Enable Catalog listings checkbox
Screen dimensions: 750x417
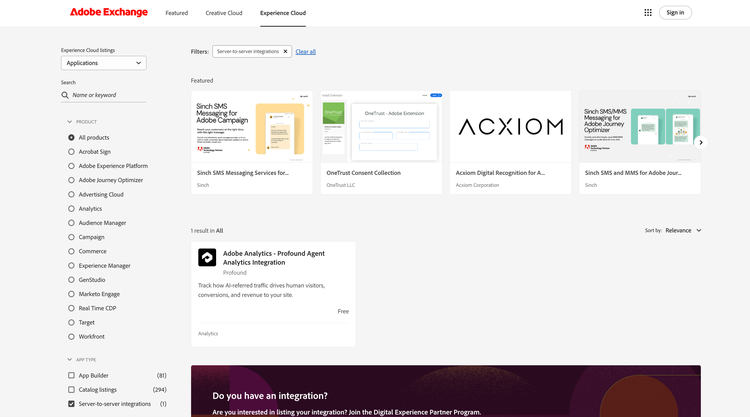click(71, 390)
